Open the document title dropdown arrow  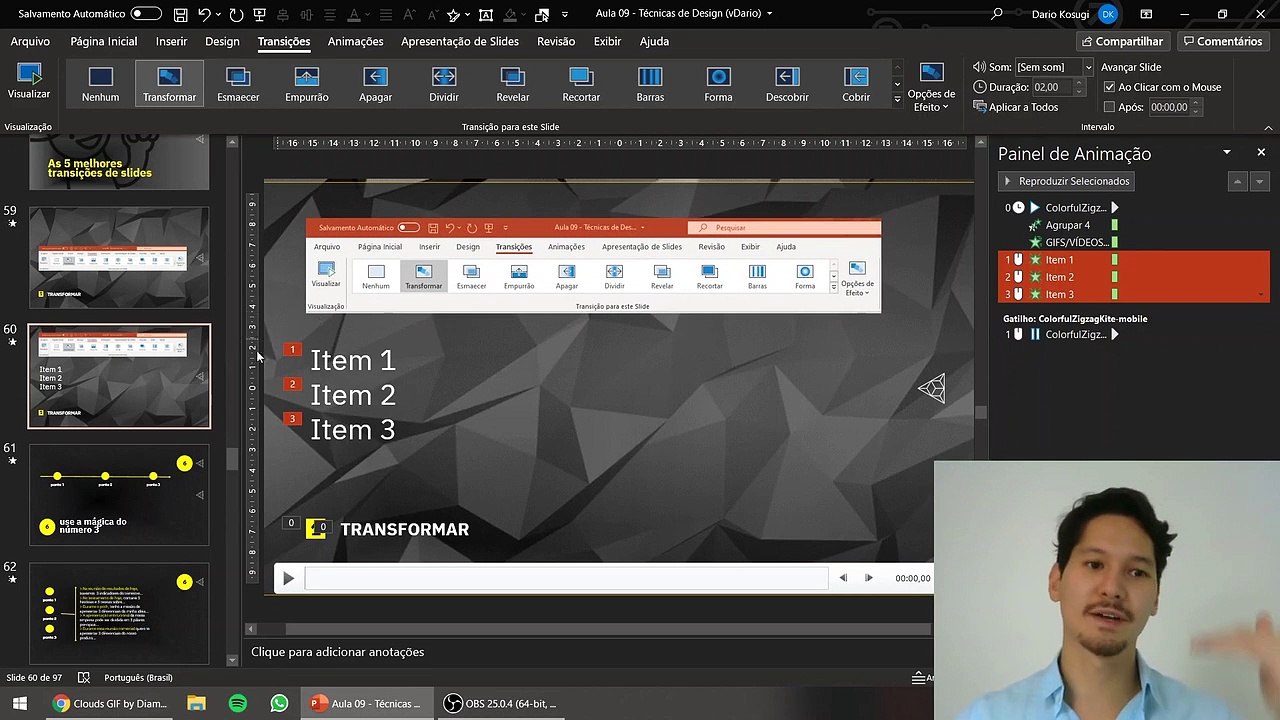pyautogui.click(x=769, y=14)
